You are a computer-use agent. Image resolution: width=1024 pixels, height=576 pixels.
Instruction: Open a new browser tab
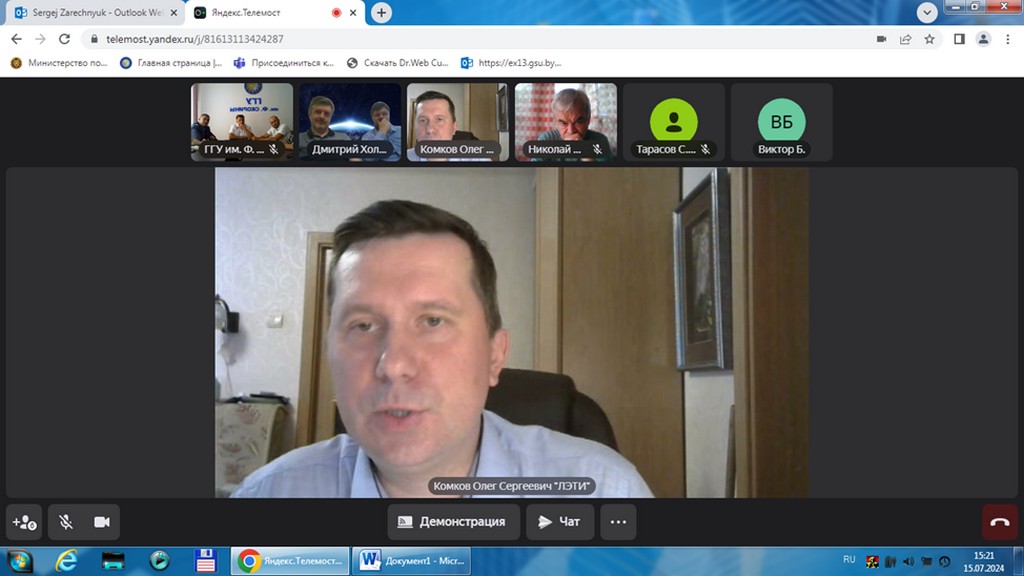pyautogui.click(x=381, y=13)
